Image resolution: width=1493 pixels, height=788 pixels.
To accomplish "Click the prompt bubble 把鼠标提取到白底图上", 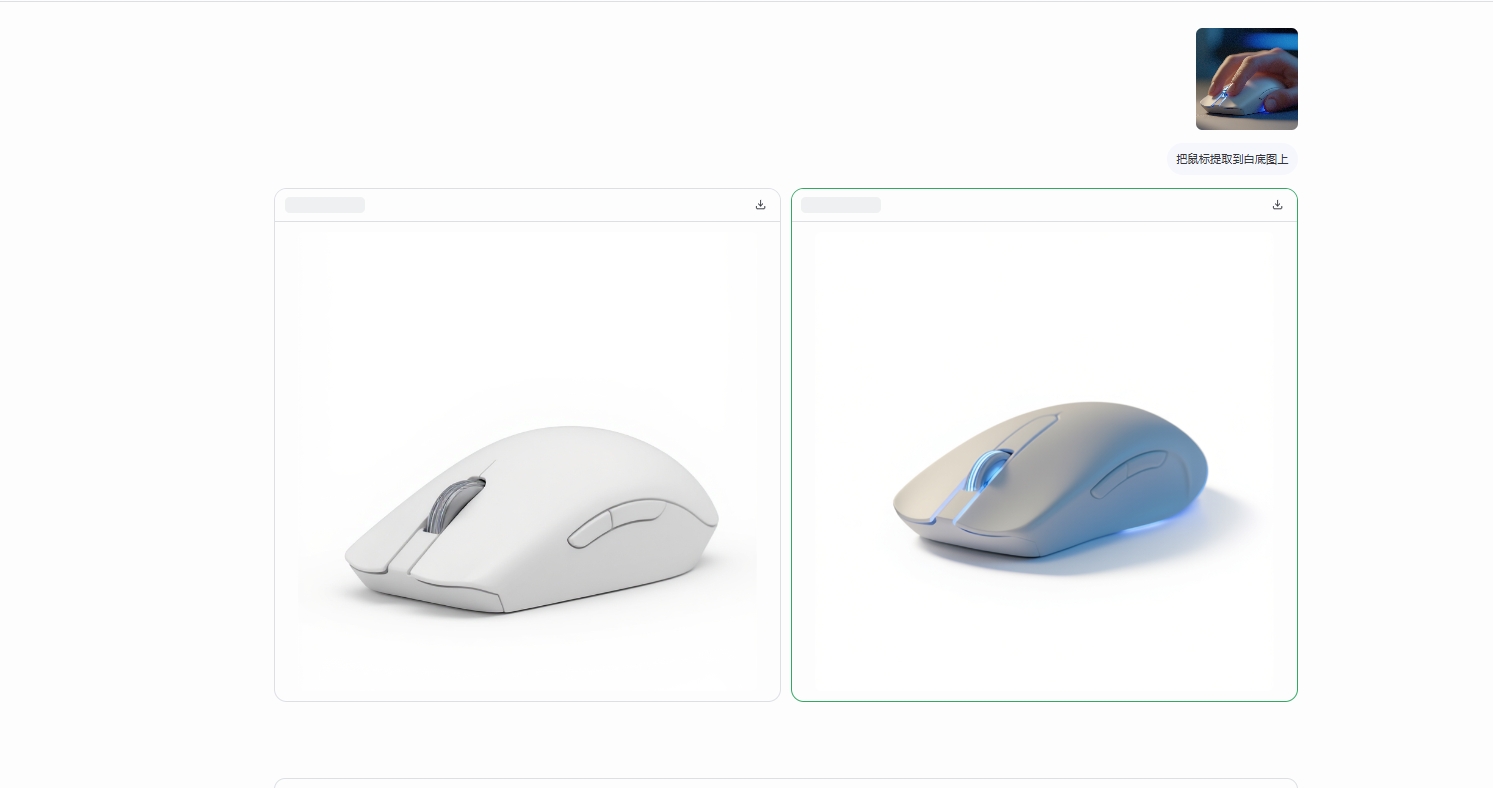I will pos(1232,159).
